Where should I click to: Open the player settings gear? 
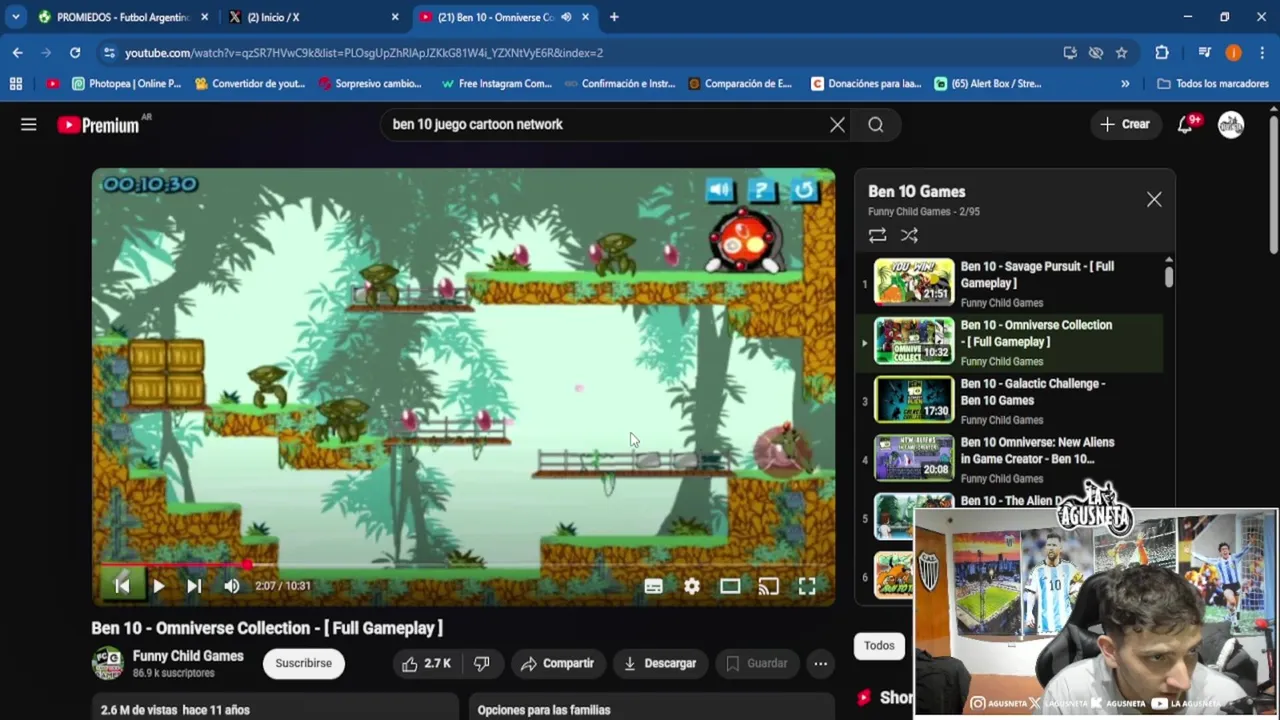point(692,587)
